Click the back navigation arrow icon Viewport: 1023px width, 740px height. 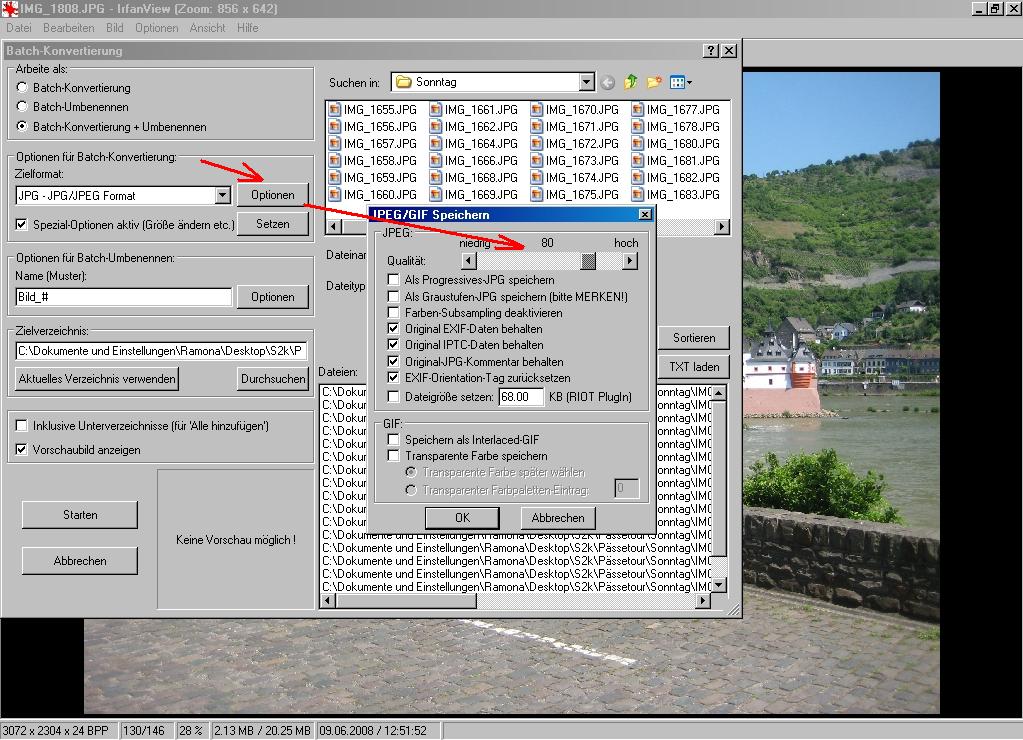click(x=609, y=82)
